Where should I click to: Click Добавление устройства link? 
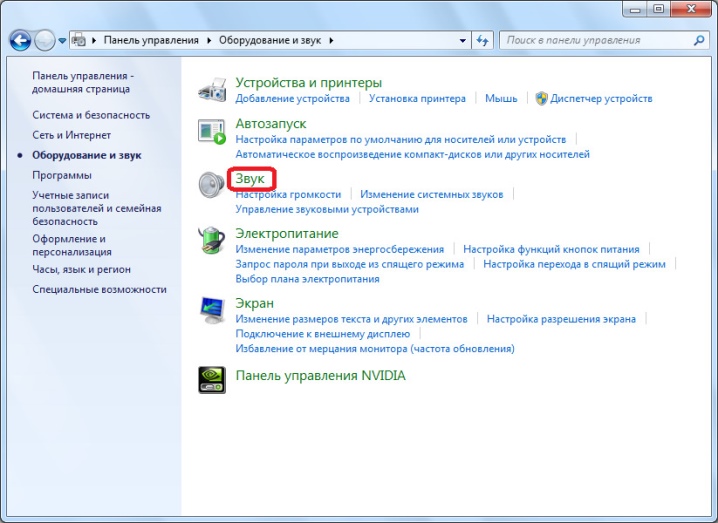(x=292, y=98)
